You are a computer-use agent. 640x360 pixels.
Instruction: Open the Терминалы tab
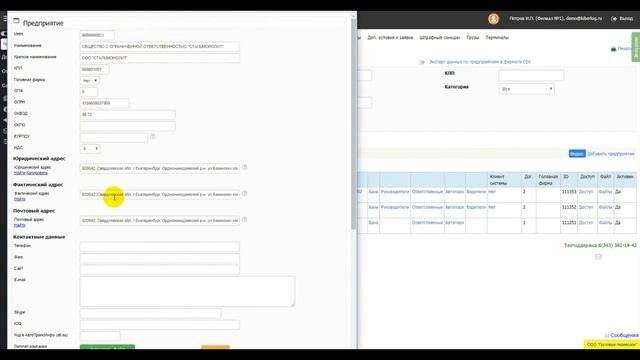click(x=497, y=38)
